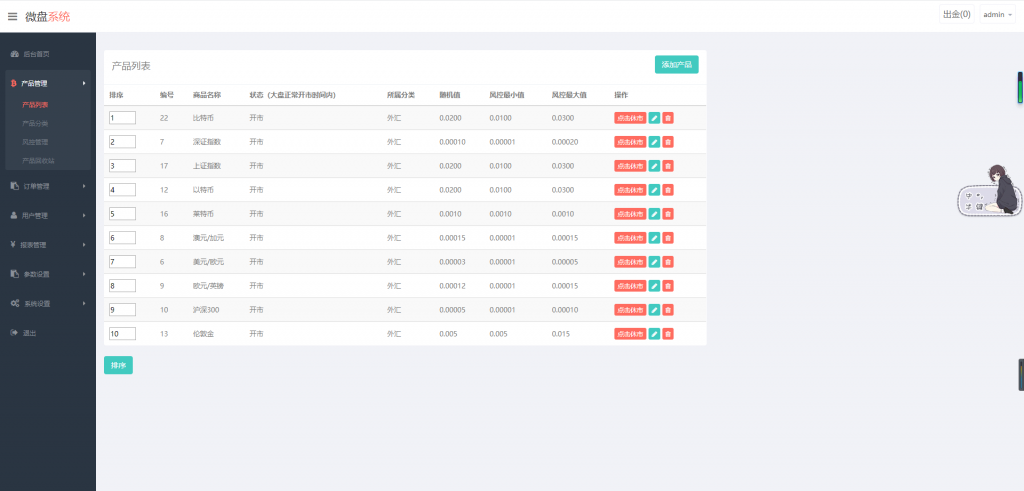
Task: Click product number 22 in the 编号 column
Action: tap(164, 118)
